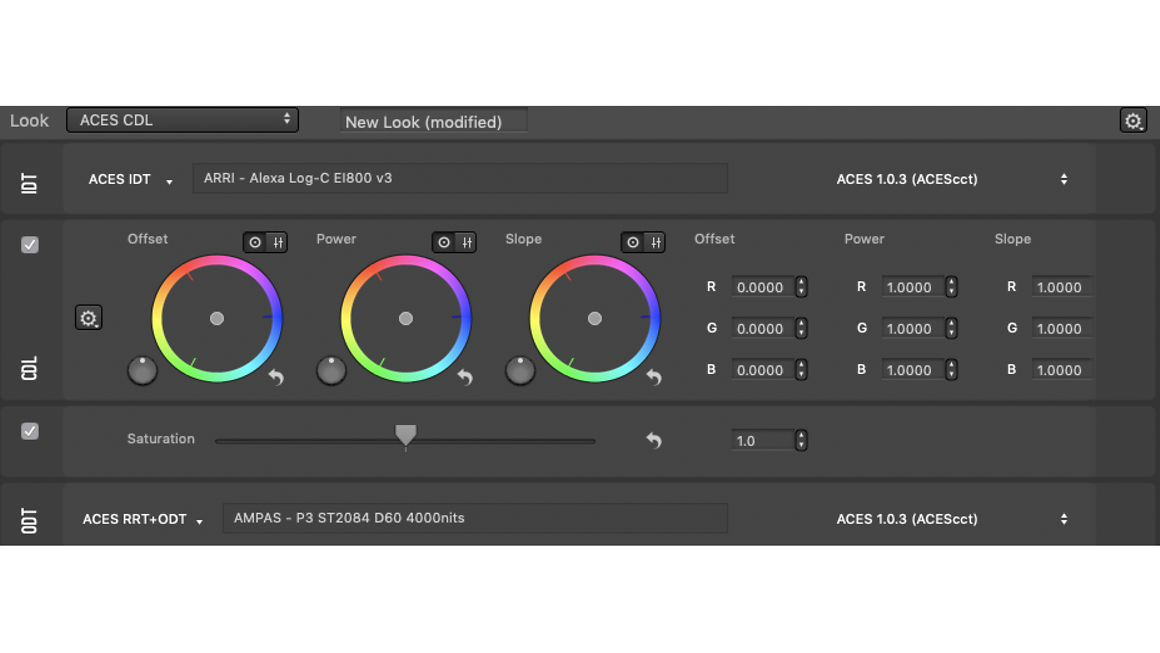The width and height of the screenshot is (1160, 653).
Task: Switch Slope control to color wheel mode
Action: coord(633,242)
